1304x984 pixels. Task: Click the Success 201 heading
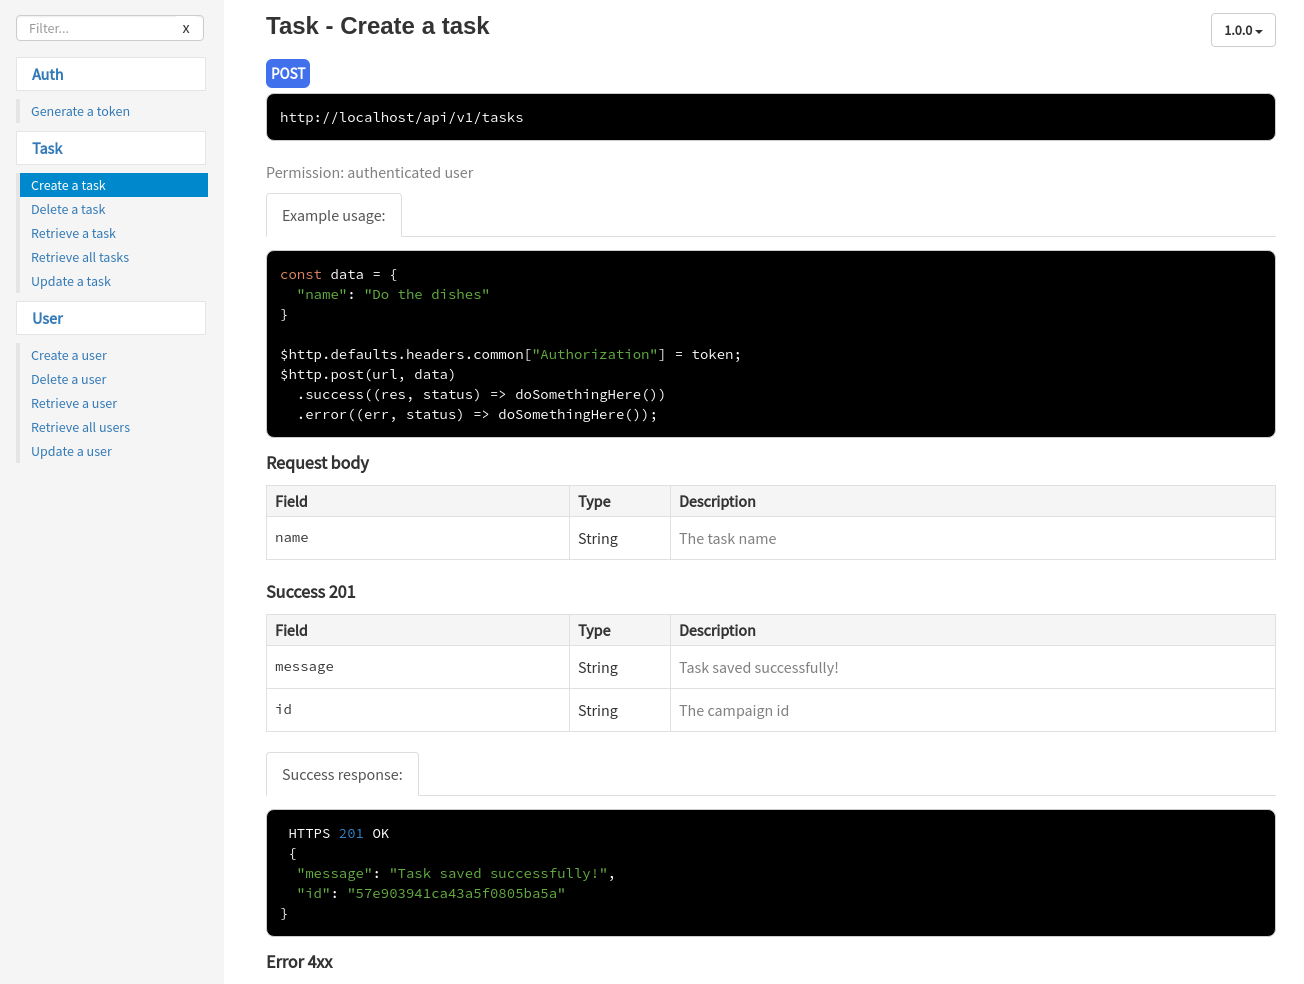pyautogui.click(x=311, y=591)
